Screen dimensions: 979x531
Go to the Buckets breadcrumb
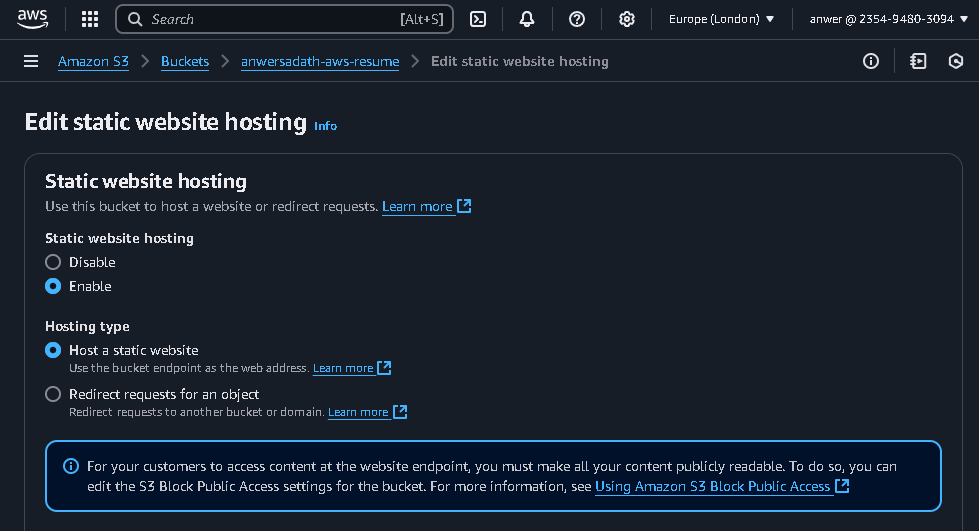click(x=185, y=61)
